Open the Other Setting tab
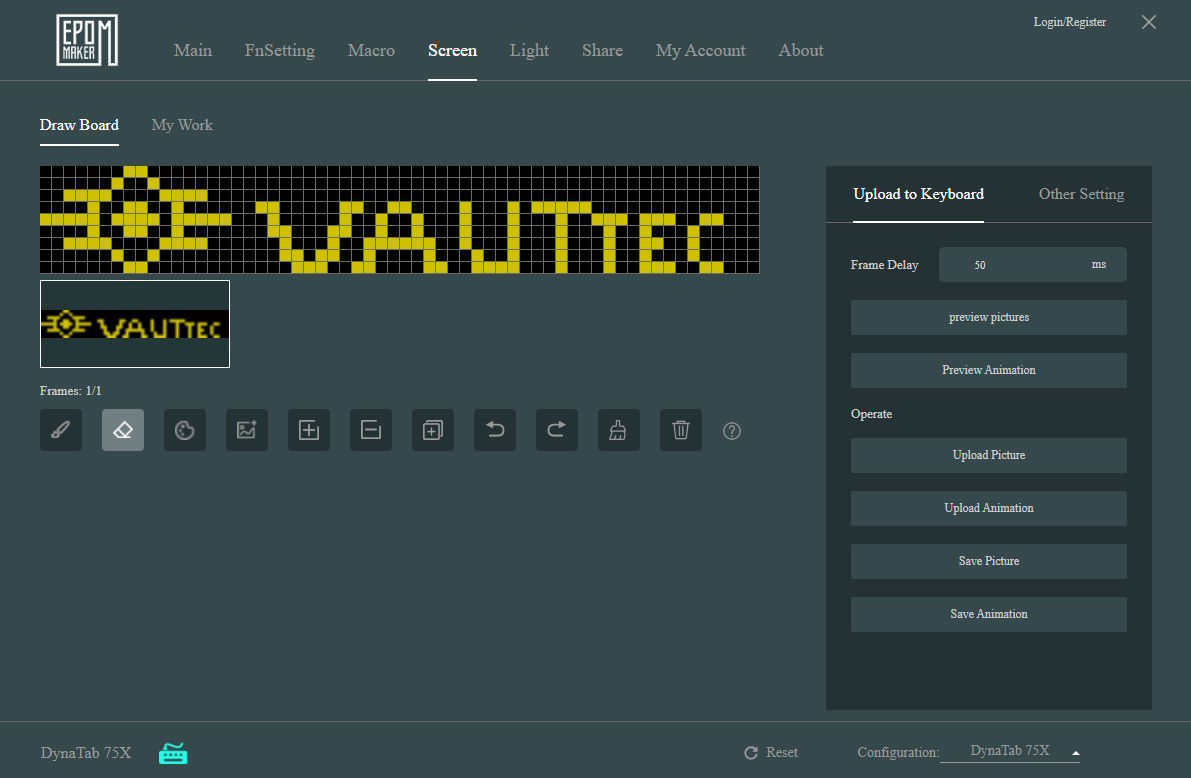Screen dimensions: 1191x778 [x=1082, y=194]
